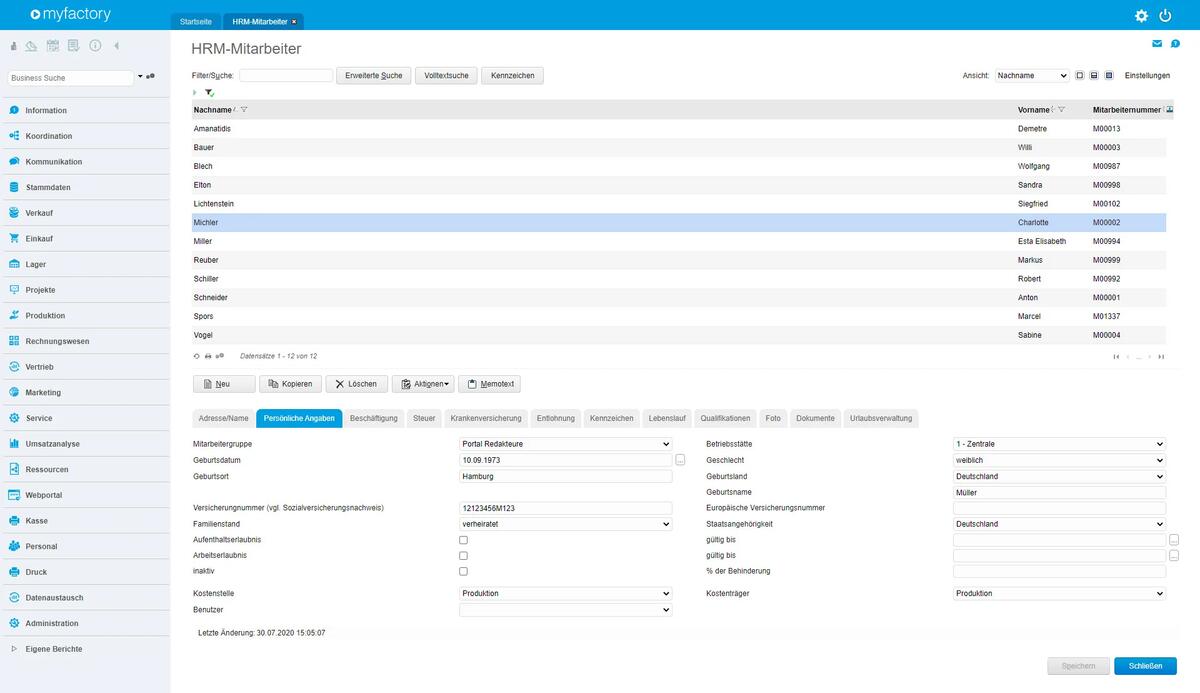Open the Kostenträger dropdown
This screenshot has width=1200, height=693.
(x=1059, y=593)
